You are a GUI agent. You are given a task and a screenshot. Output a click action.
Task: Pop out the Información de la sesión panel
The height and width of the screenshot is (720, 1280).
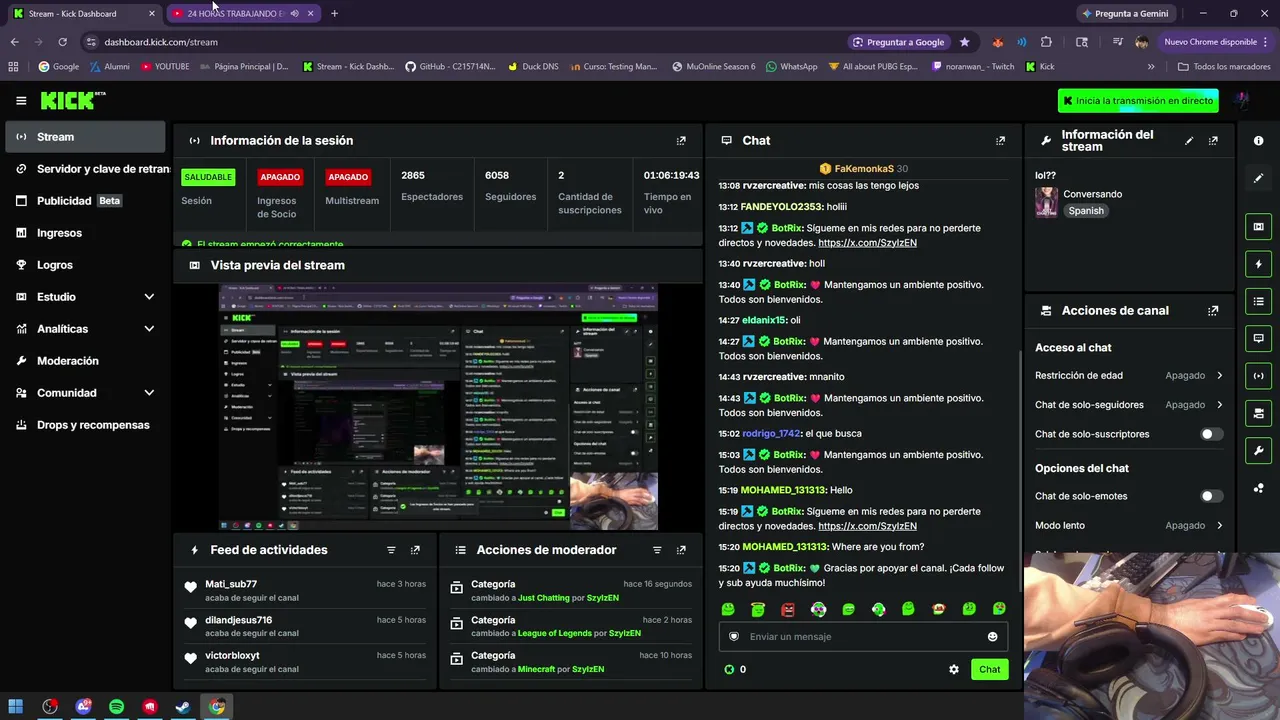point(681,141)
